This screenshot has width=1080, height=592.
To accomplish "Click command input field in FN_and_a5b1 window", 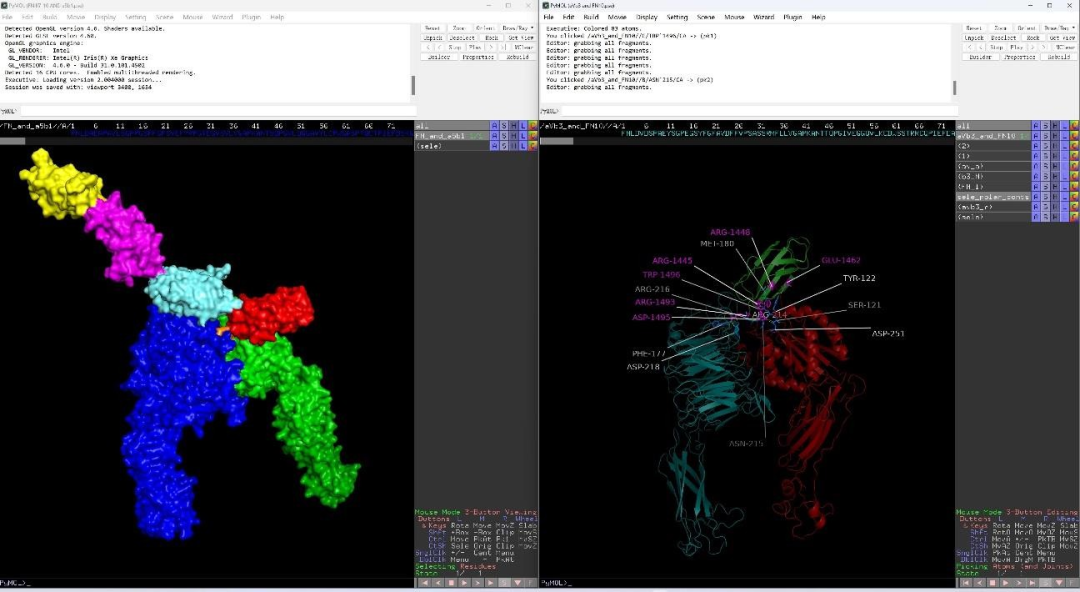I will (217, 110).
